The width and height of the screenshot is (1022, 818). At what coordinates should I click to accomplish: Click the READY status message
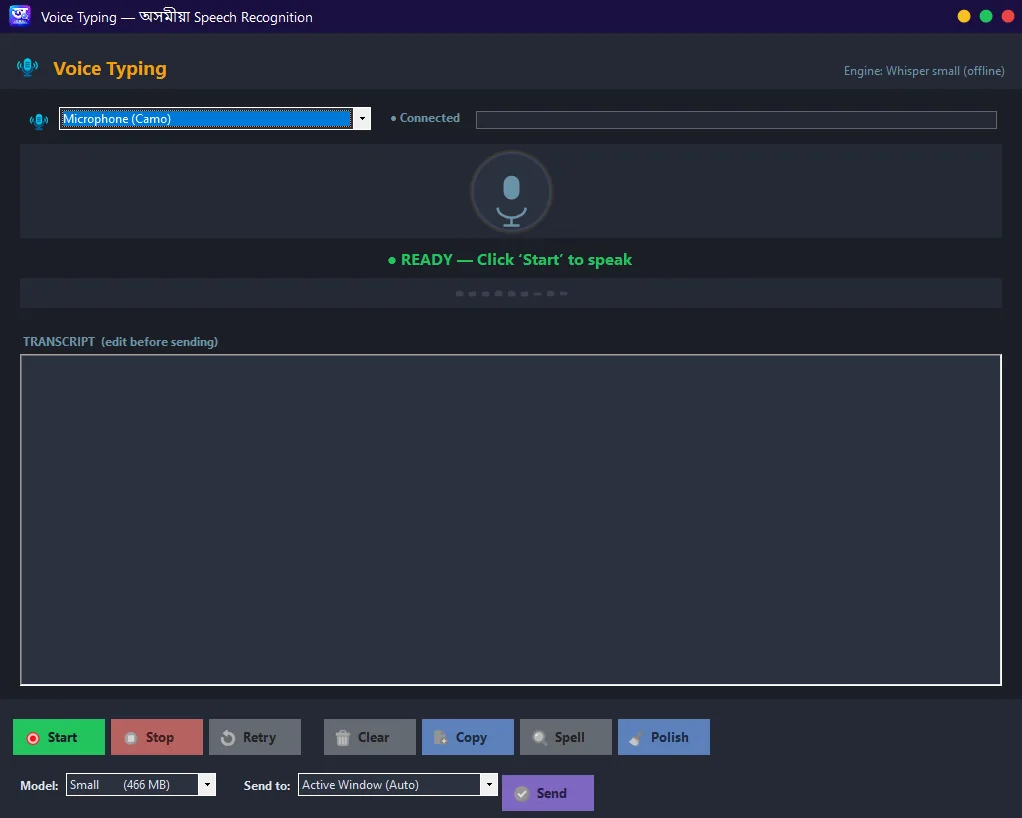tap(510, 259)
